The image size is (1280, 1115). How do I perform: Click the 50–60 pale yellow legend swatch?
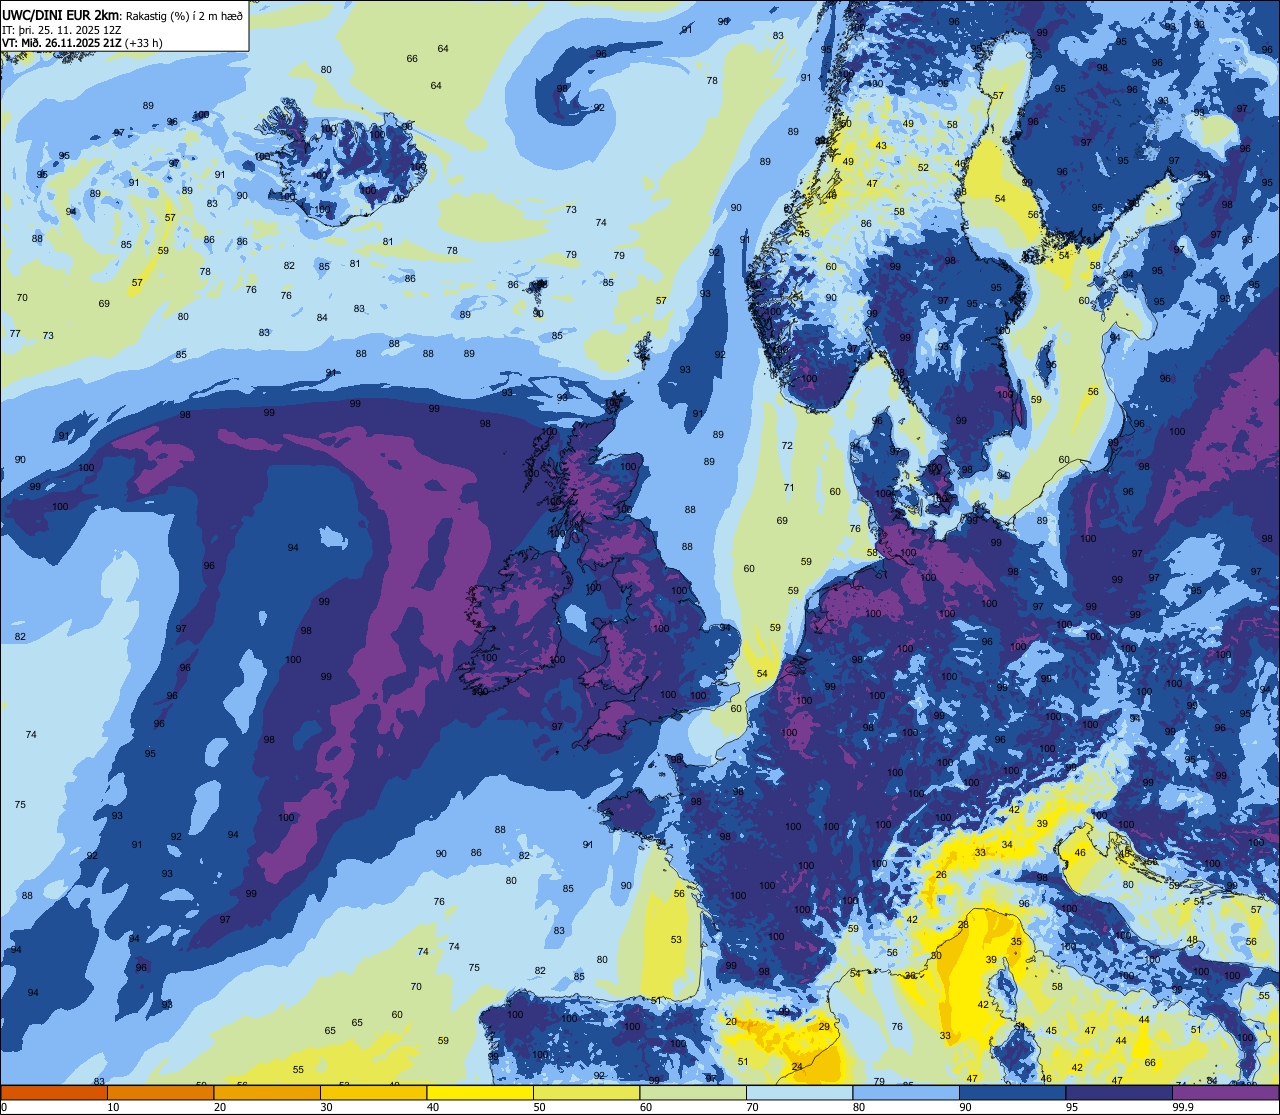[x=586, y=1092]
